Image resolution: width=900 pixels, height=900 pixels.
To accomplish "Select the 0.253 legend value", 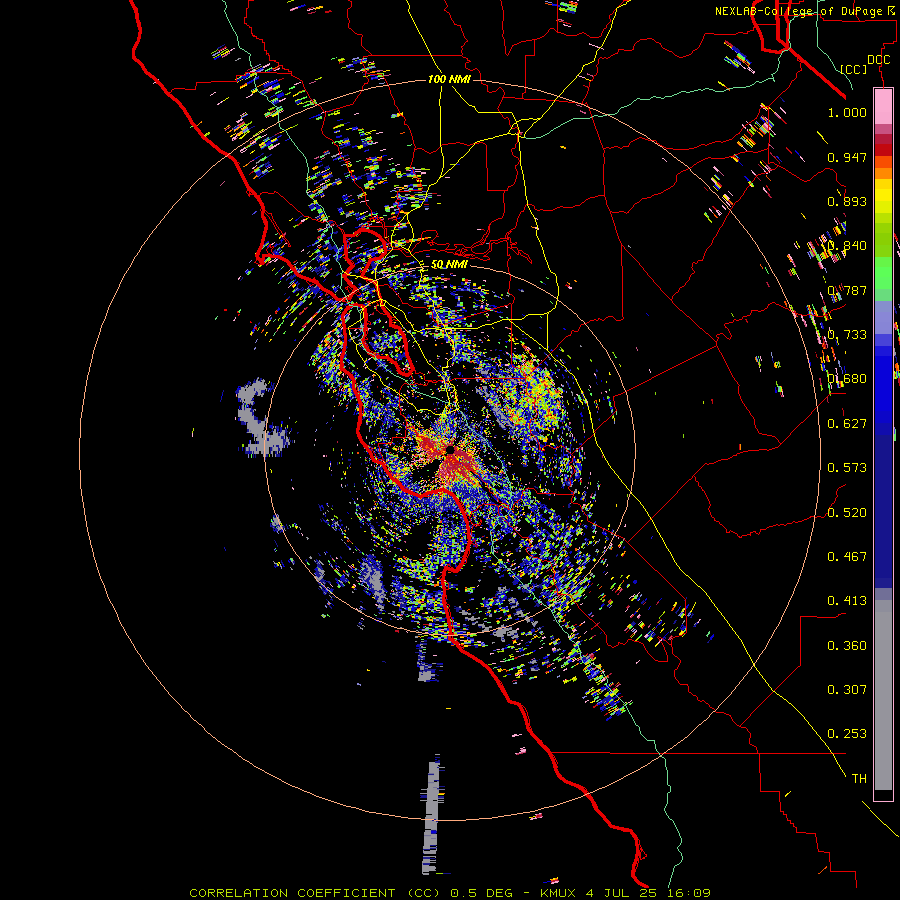I will [847, 734].
